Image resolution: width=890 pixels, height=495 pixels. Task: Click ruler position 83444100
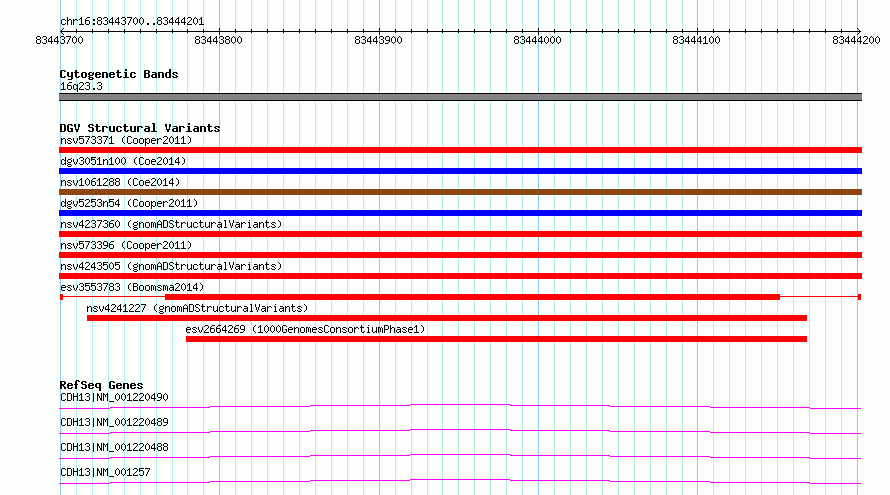pos(696,40)
